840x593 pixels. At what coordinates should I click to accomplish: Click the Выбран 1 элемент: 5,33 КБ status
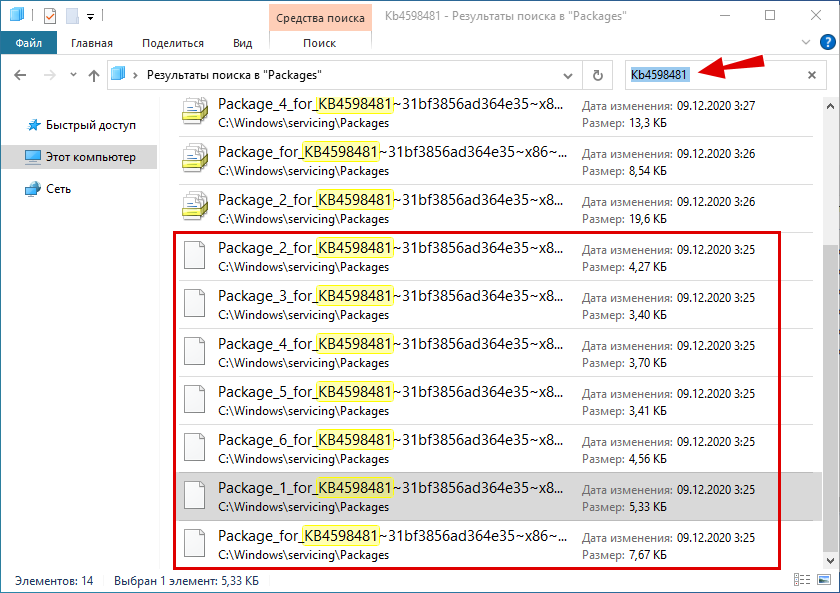(186, 581)
